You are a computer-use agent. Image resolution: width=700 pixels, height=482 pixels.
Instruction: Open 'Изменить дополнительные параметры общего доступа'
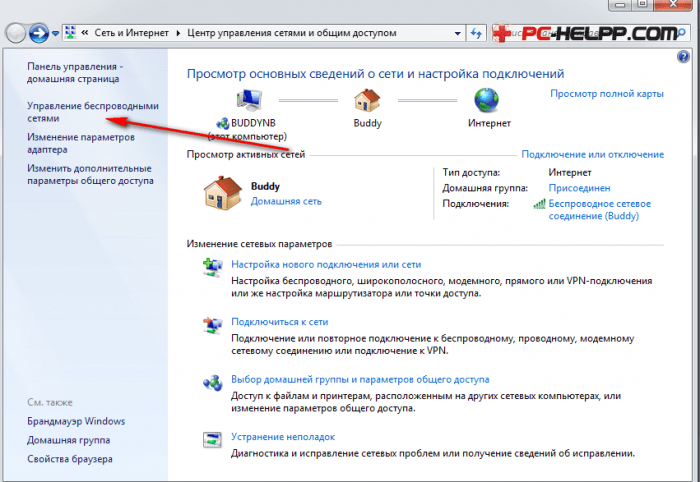(x=90, y=175)
